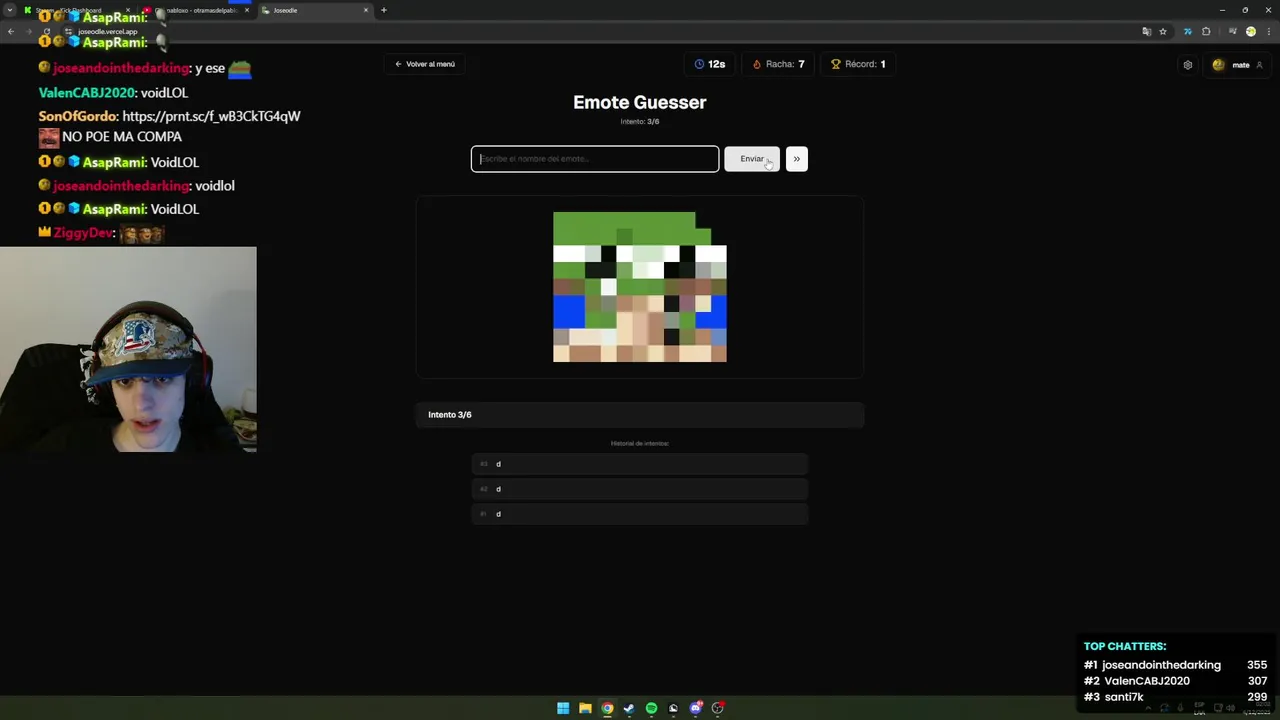Viewport: 1280px width, 720px height.
Task: Click the Emote Guesser title
Action: 640,102
